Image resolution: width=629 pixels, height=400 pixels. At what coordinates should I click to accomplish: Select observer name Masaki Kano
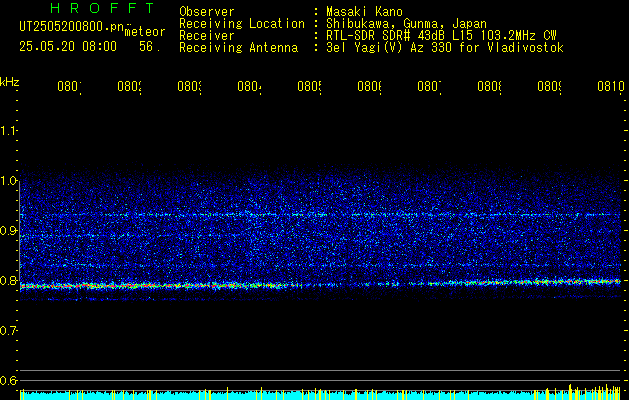point(364,11)
